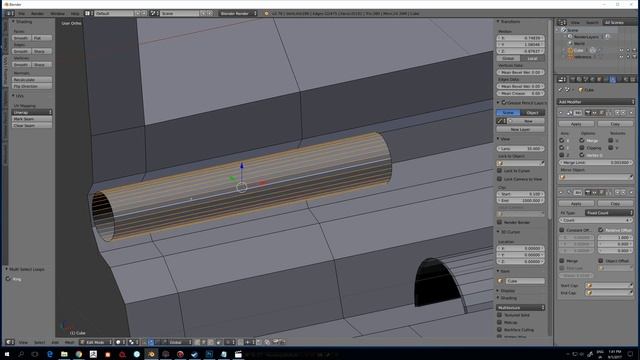Click Recalculate normals button
The width and height of the screenshot is (640, 360).
tap(32, 80)
